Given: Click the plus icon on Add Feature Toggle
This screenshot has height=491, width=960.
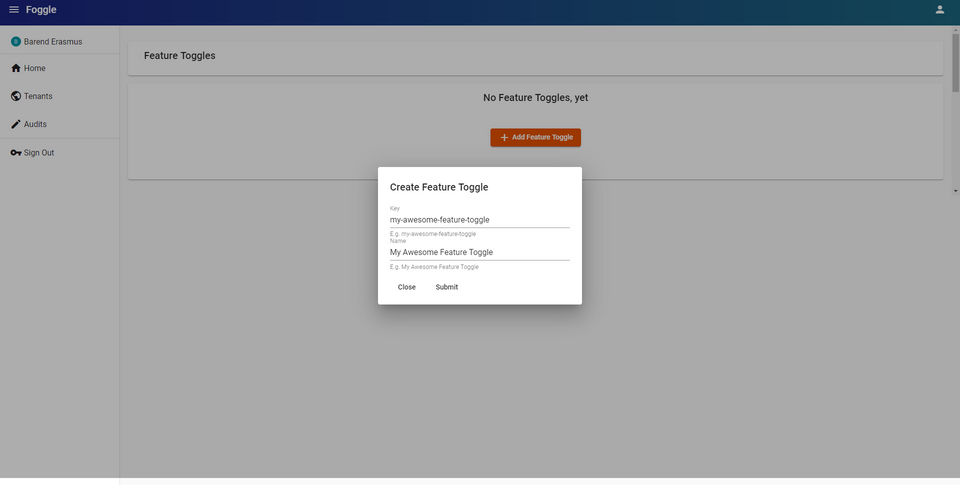Looking at the screenshot, I should click(x=504, y=138).
